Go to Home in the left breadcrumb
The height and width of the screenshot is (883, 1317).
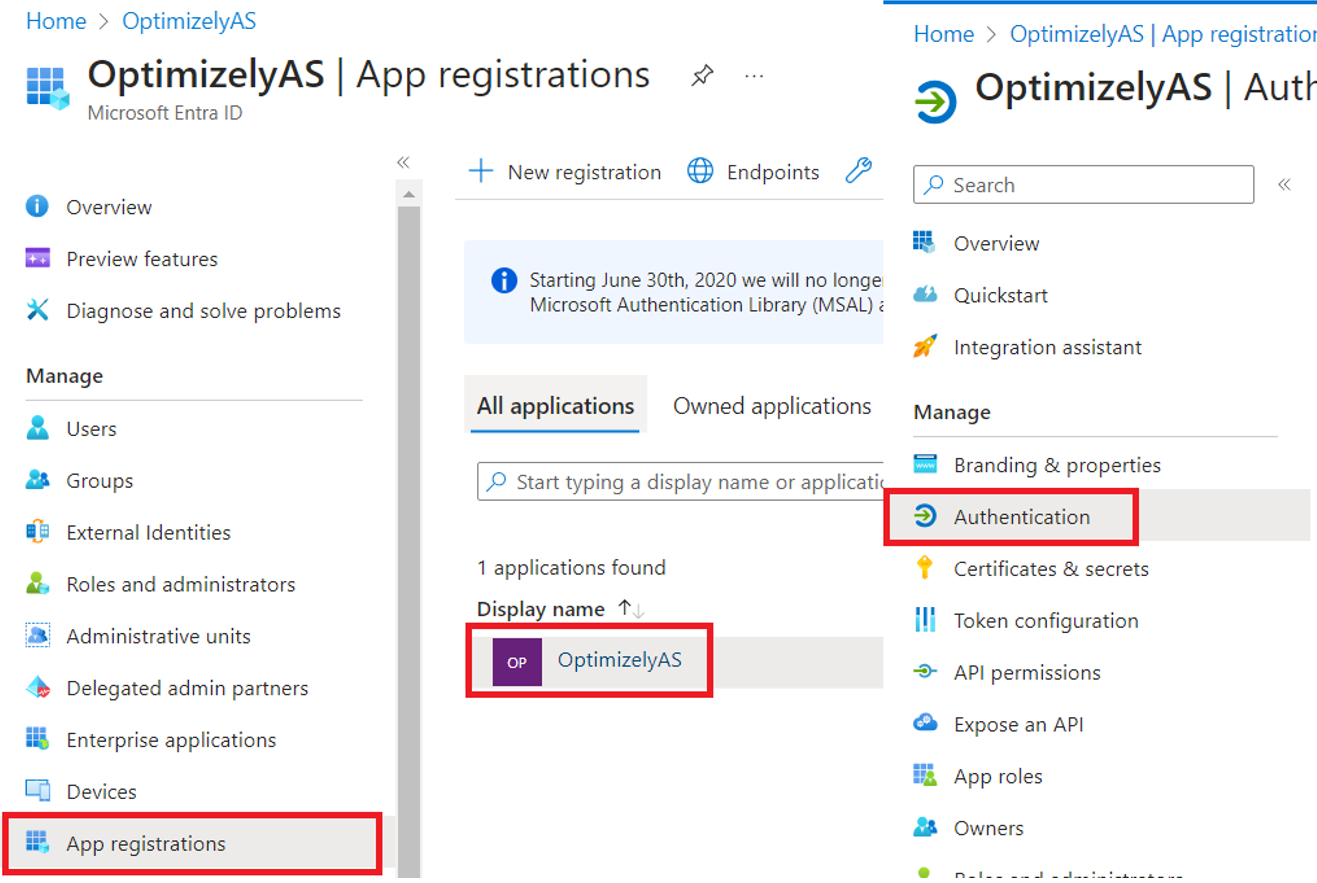coord(56,21)
